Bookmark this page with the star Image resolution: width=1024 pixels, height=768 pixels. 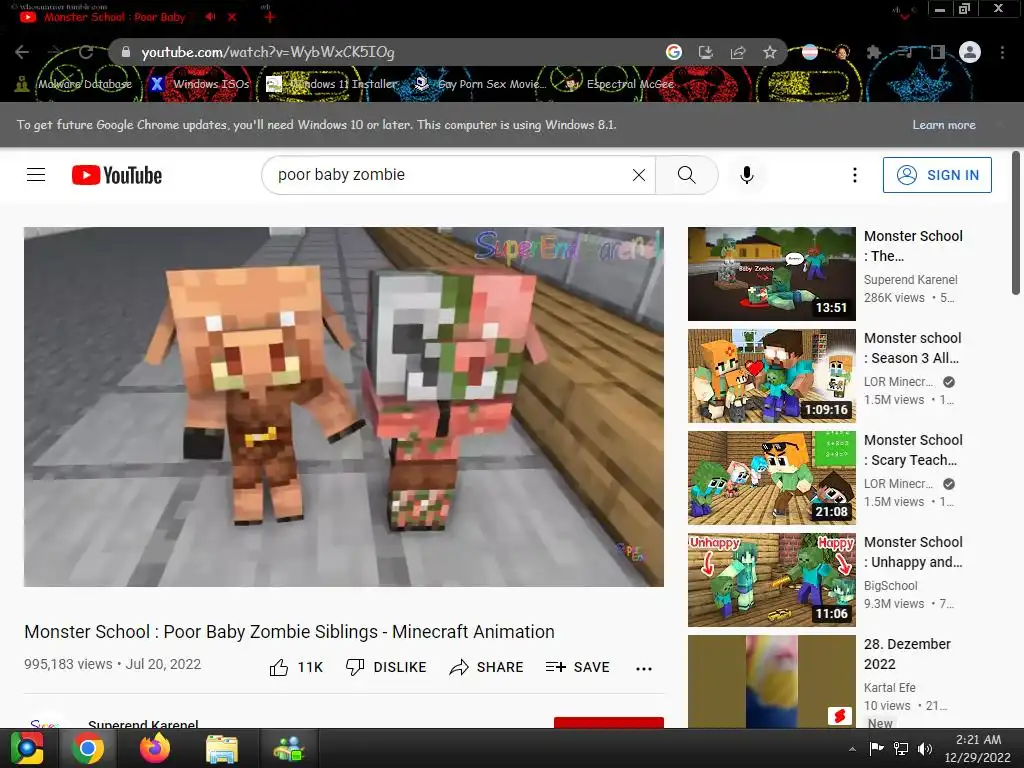click(x=770, y=52)
